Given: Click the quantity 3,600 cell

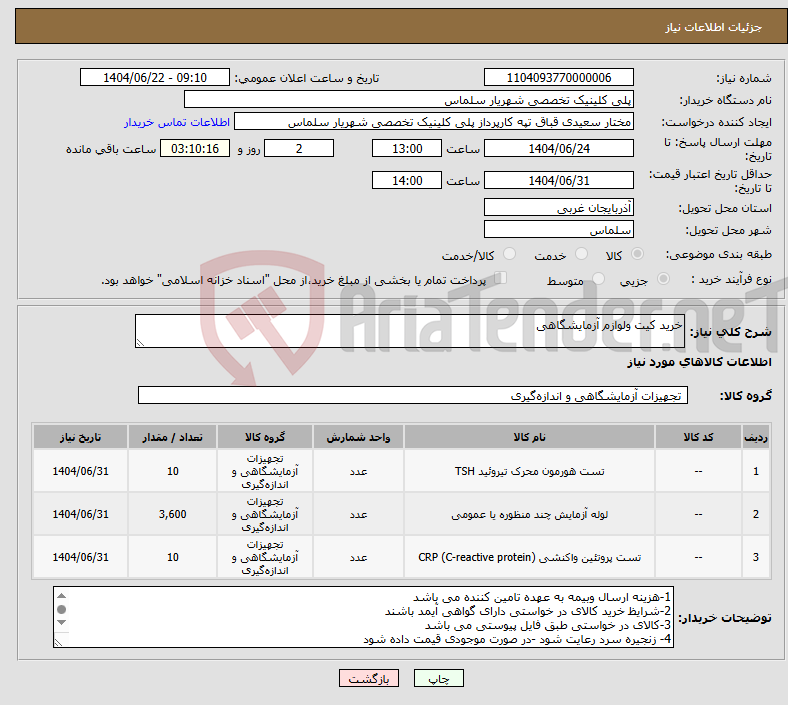Looking at the screenshot, I should (172, 514).
